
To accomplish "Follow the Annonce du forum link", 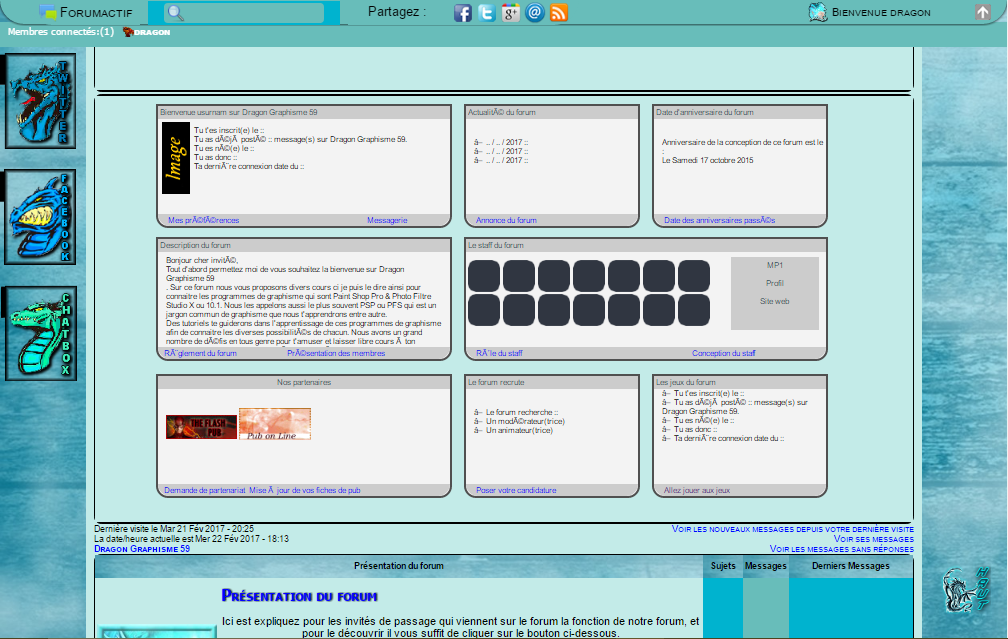I will [x=506, y=220].
